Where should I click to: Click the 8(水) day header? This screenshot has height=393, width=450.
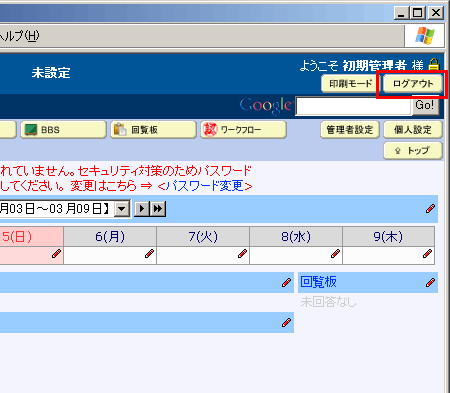pos(296,237)
